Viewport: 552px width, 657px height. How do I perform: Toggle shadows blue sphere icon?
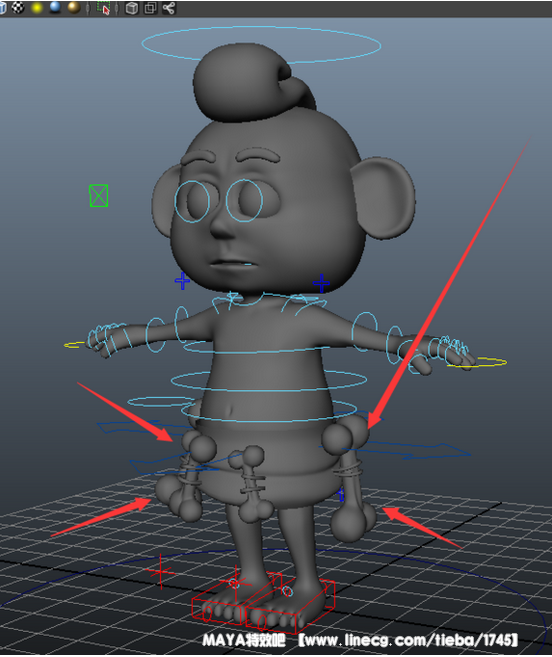[x=55, y=7]
